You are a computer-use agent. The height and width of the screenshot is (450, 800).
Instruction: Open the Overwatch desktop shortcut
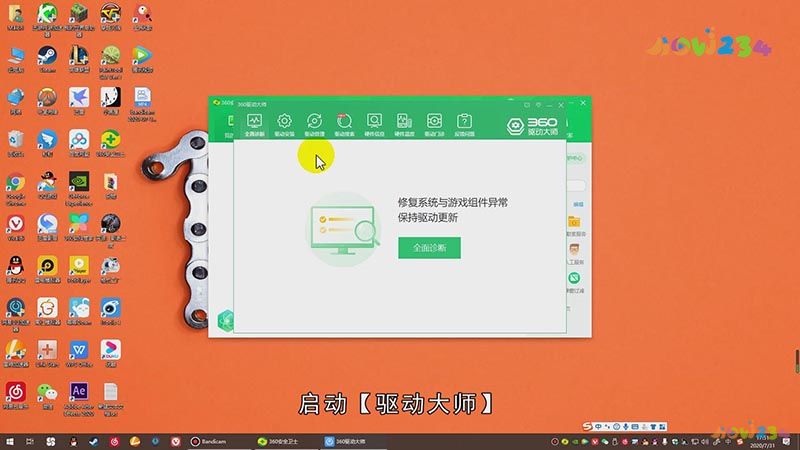pos(47,101)
